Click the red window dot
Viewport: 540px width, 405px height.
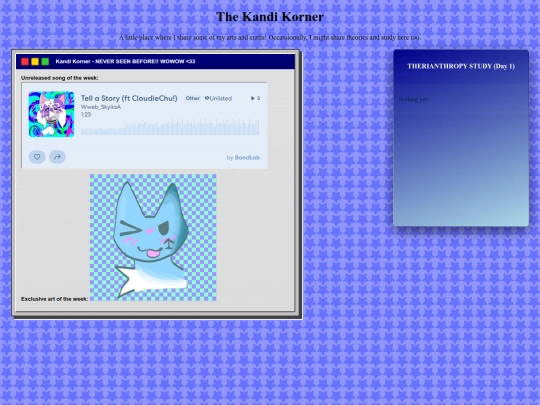coord(25,61)
